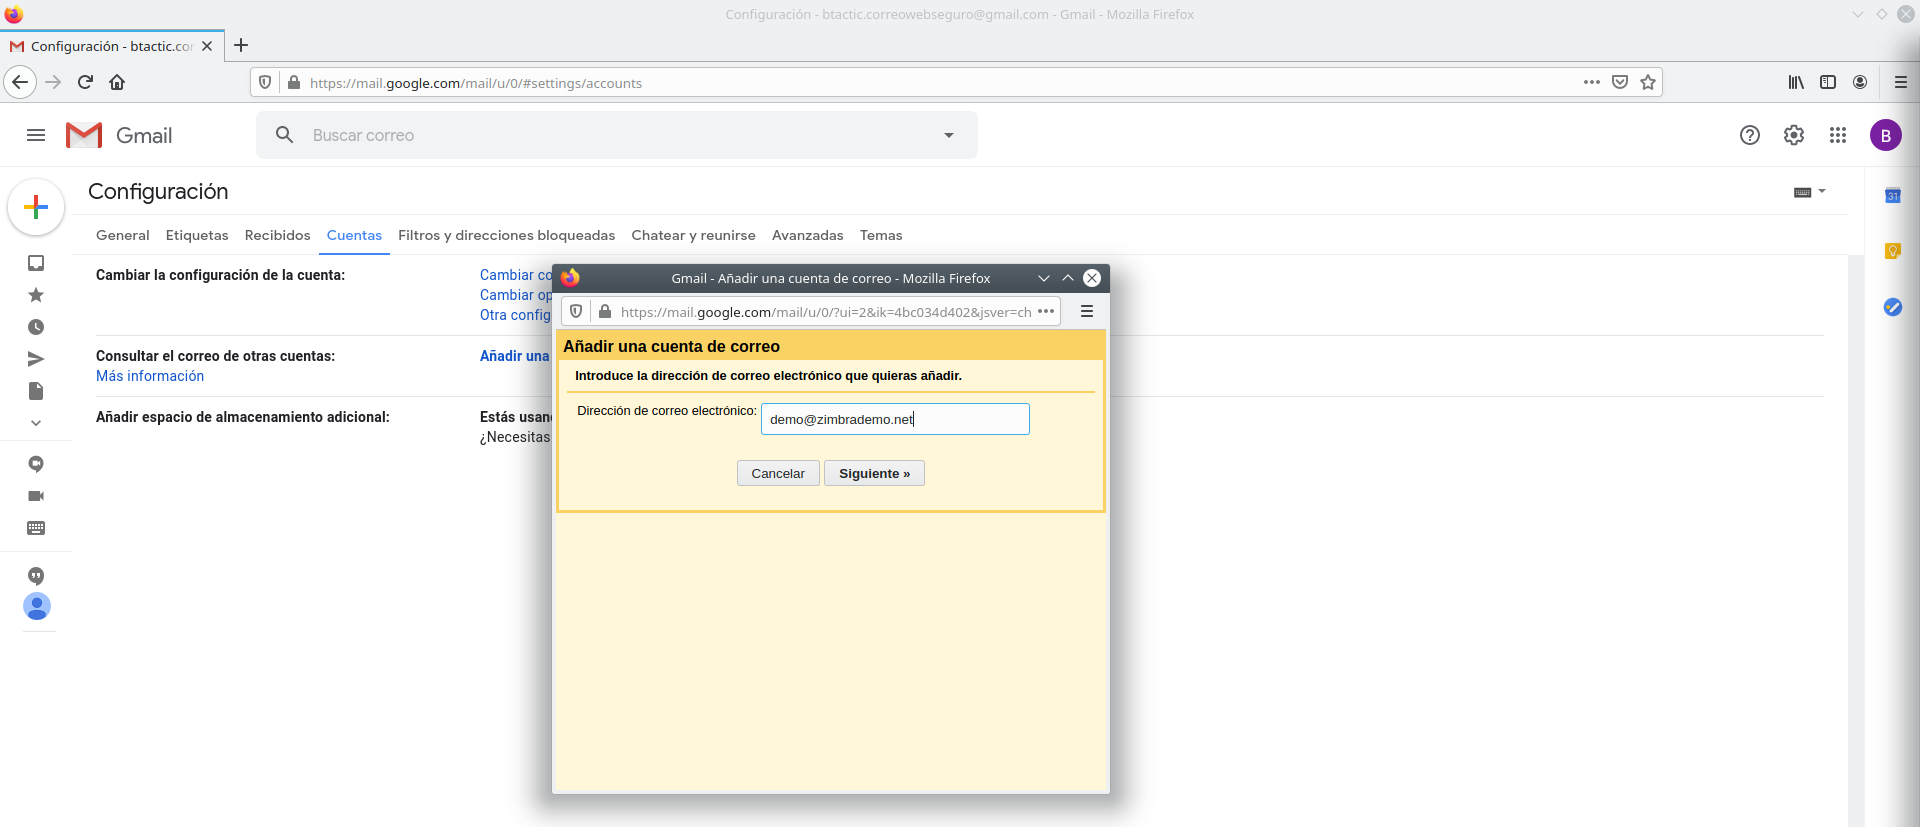Open Firefox account icon
The height and width of the screenshot is (827, 1920).
(x=1860, y=82)
